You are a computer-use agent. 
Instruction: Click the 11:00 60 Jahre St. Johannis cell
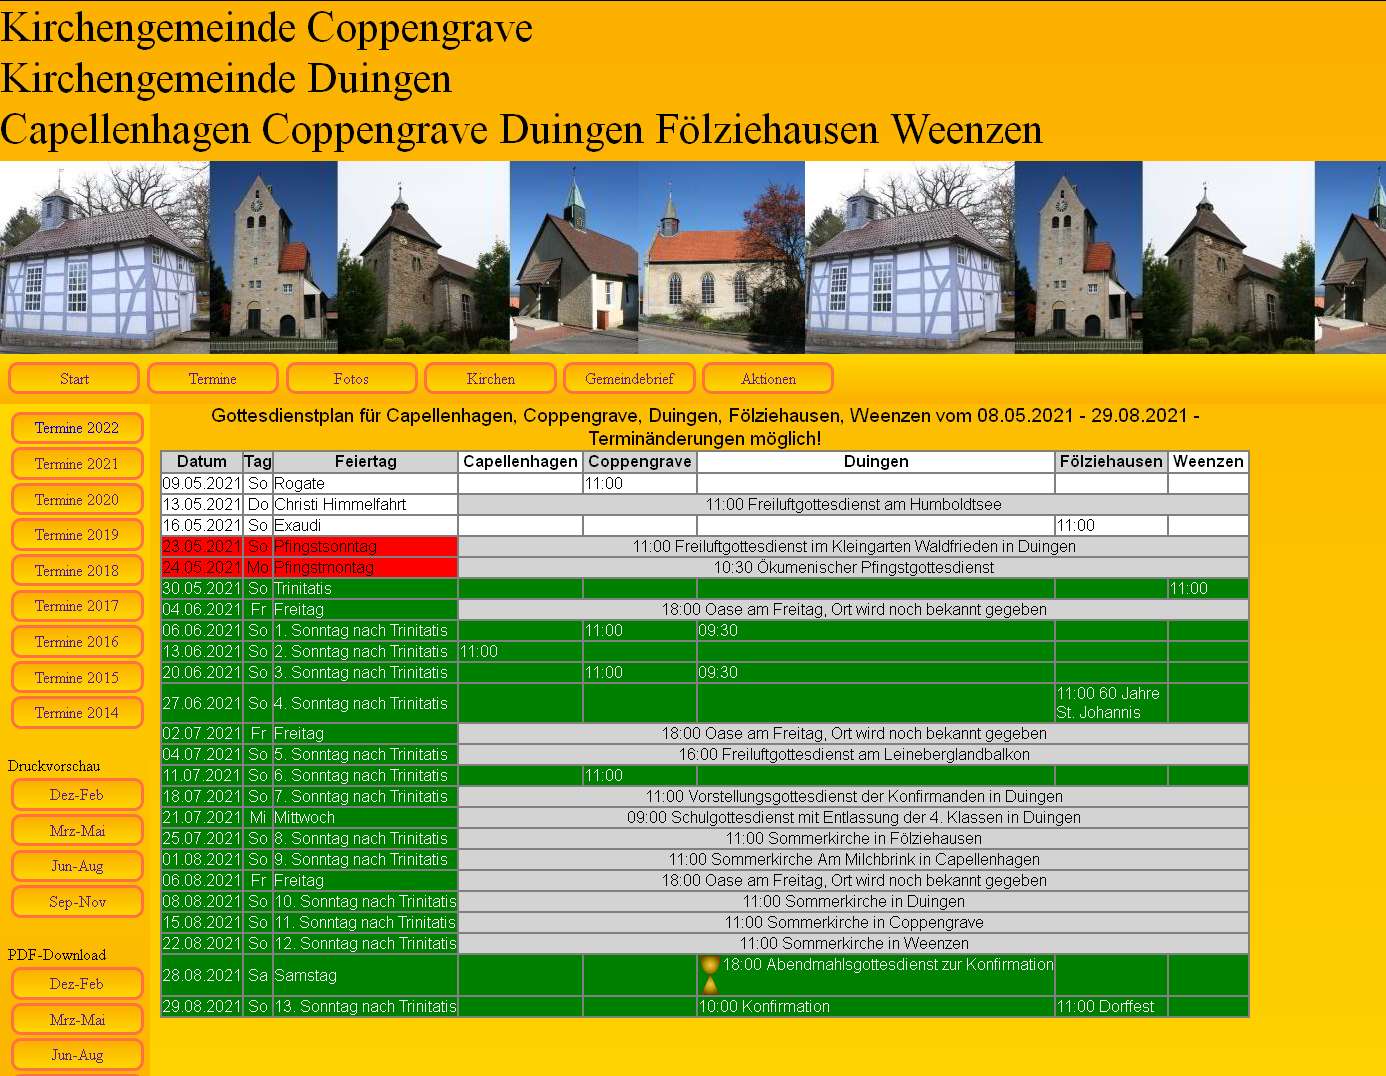pyautogui.click(x=1111, y=703)
